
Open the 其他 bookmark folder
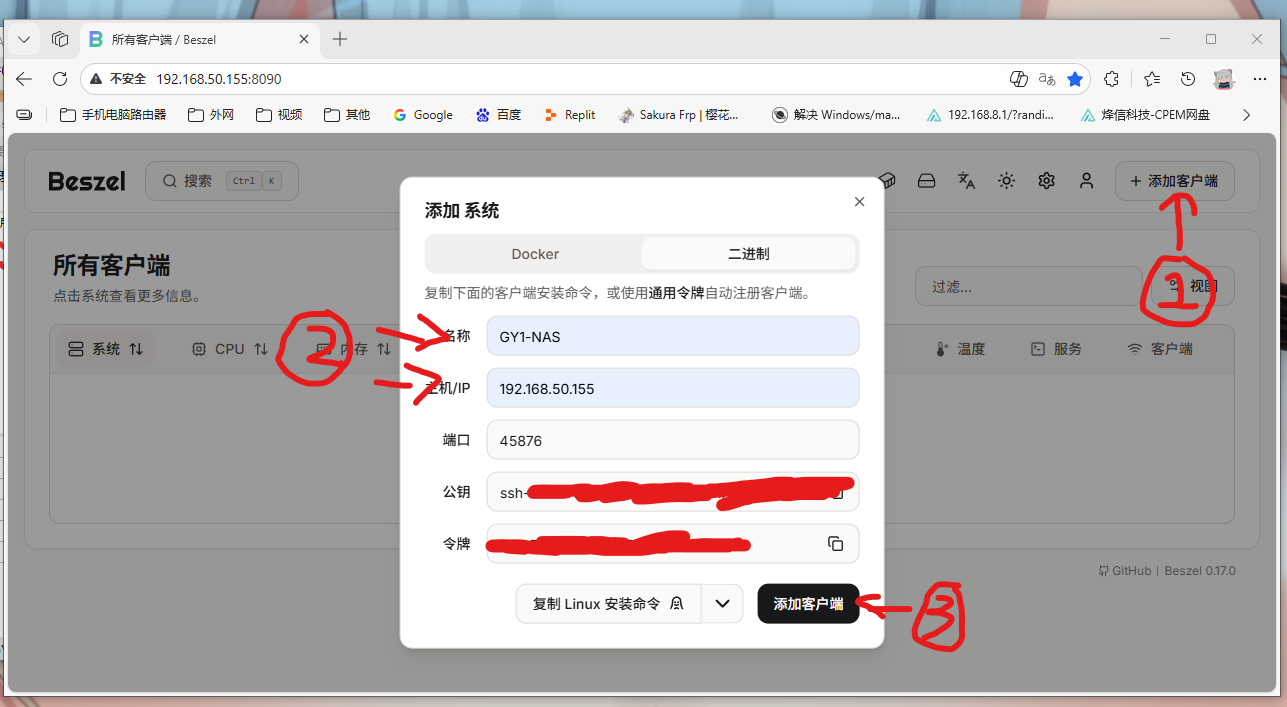[x=347, y=115]
